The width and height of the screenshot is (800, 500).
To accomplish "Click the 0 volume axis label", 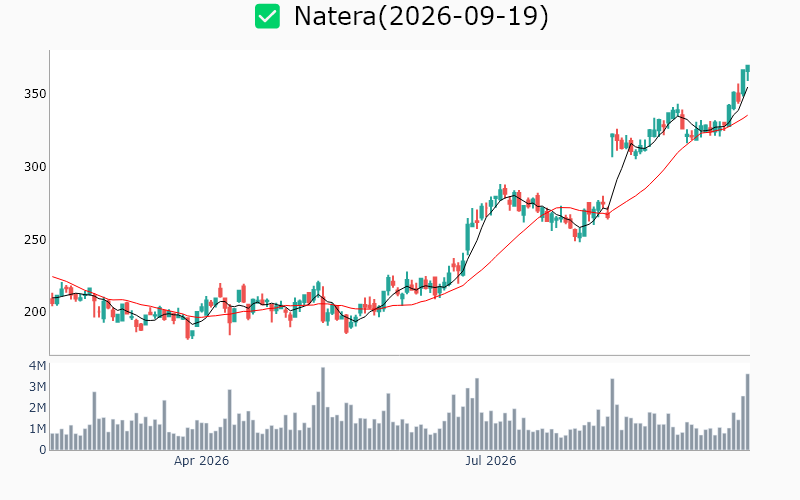I will (42, 449).
